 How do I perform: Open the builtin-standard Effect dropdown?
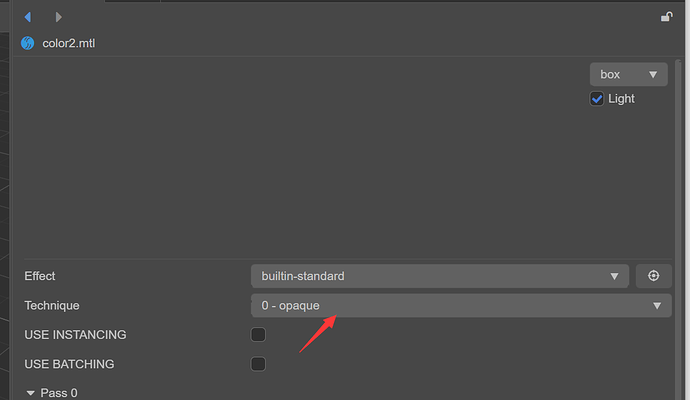tap(439, 276)
